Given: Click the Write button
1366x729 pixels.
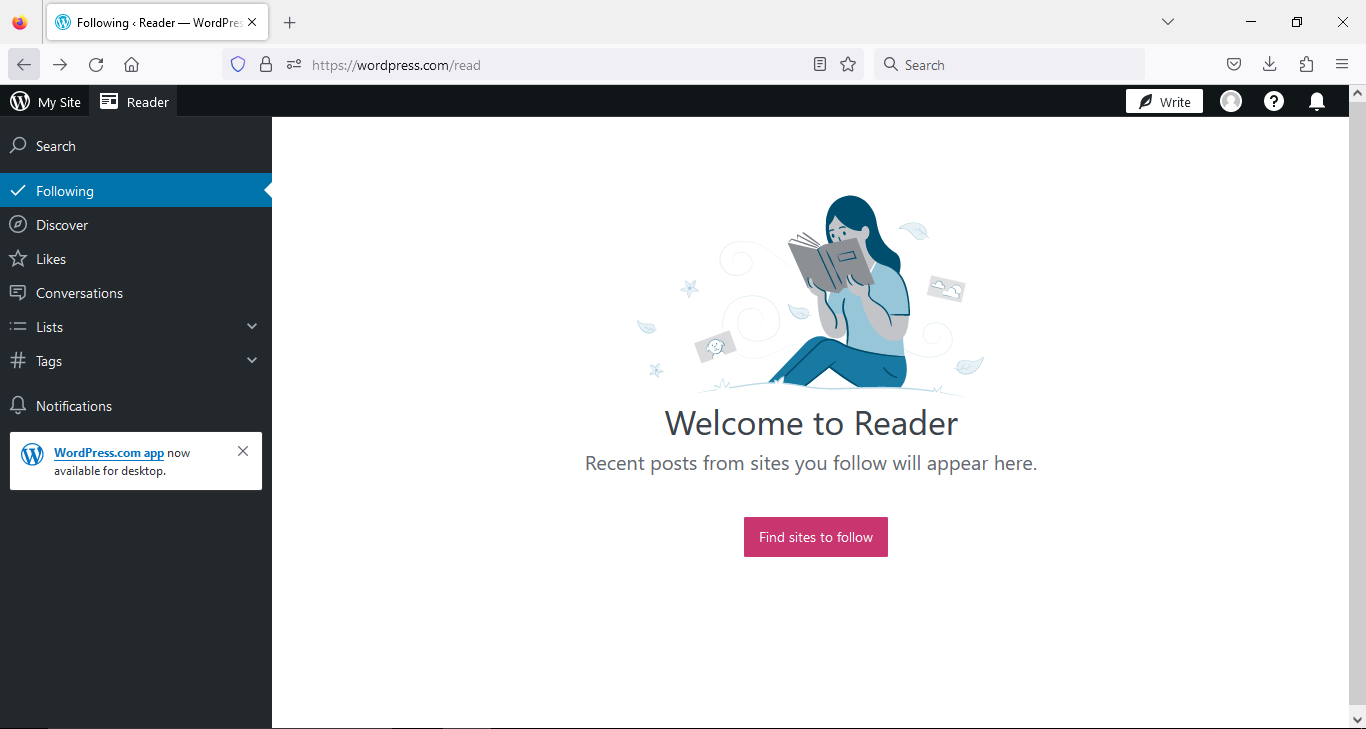Looking at the screenshot, I should click(x=1164, y=101).
